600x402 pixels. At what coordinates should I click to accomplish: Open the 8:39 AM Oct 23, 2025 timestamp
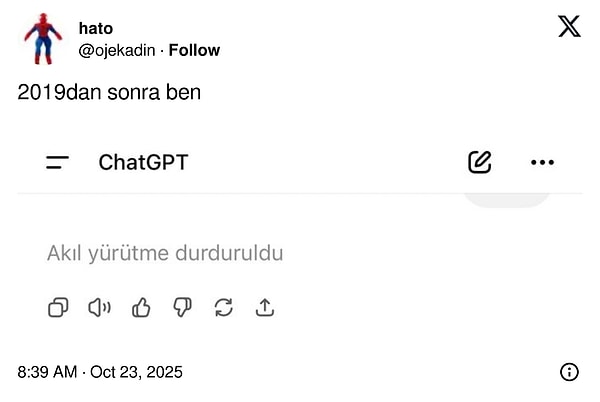click(x=100, y=372)
